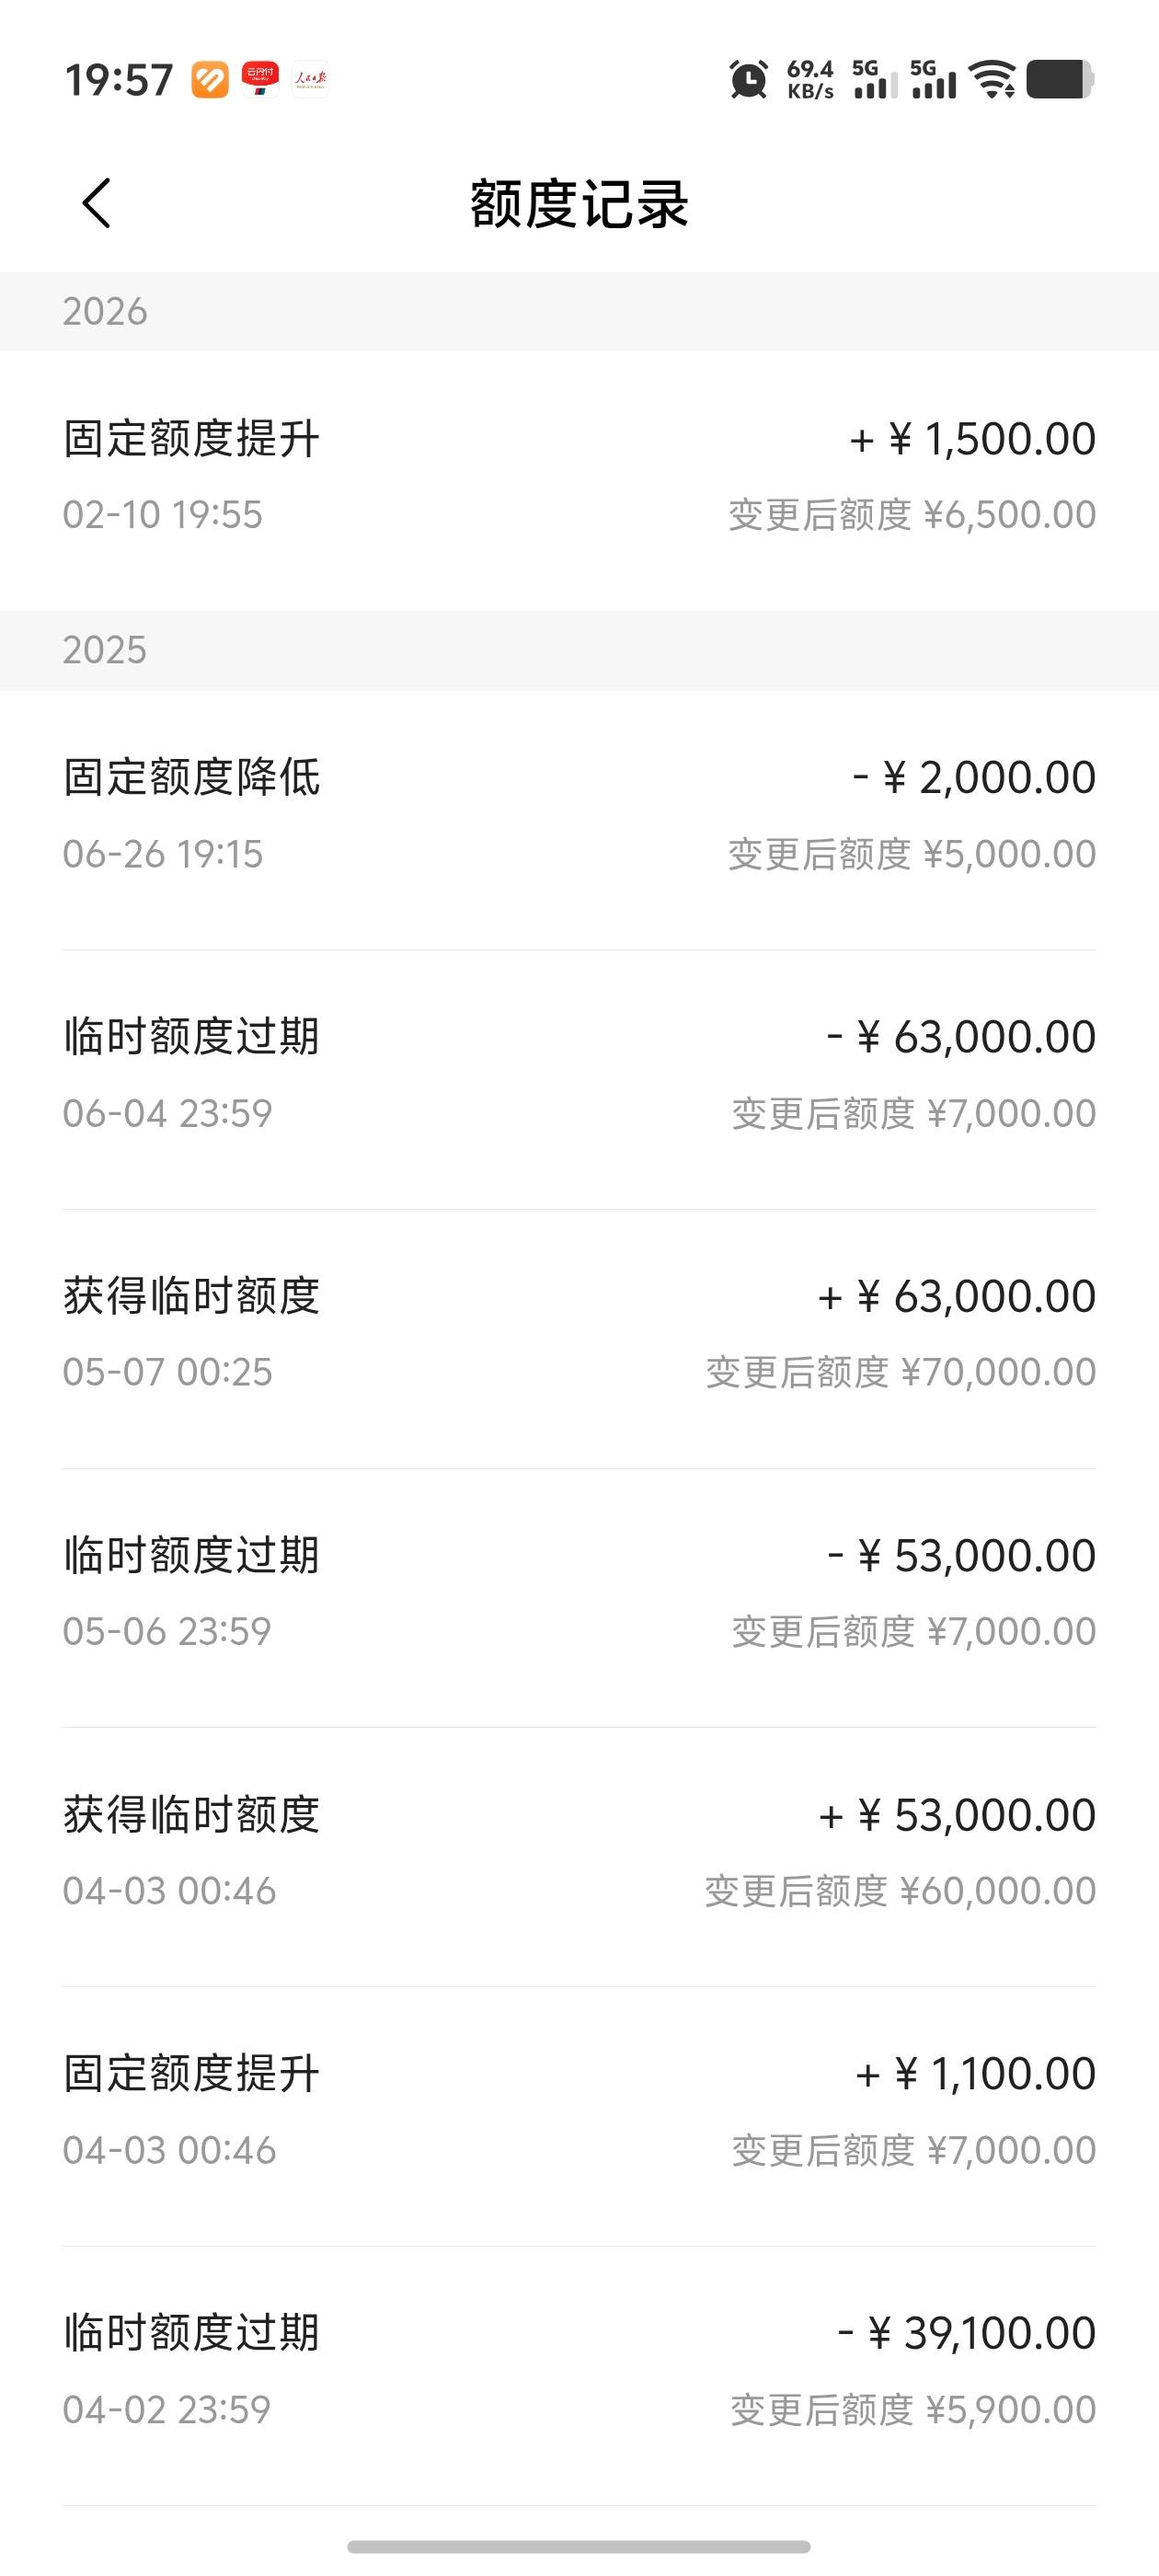Tap the 69.4 KB/s network speed indicator
This screenshot has height=2576, width=1159.
click(x=810, y=79)
